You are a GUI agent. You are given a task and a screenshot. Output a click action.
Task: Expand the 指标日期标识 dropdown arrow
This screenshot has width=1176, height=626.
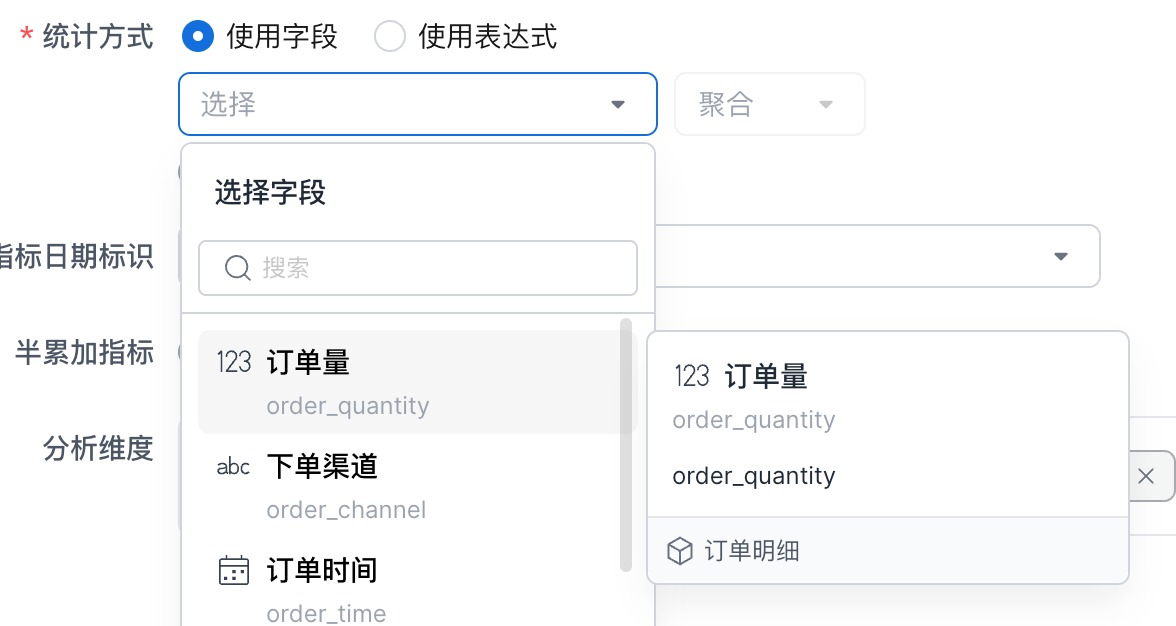pos(1061,257)
